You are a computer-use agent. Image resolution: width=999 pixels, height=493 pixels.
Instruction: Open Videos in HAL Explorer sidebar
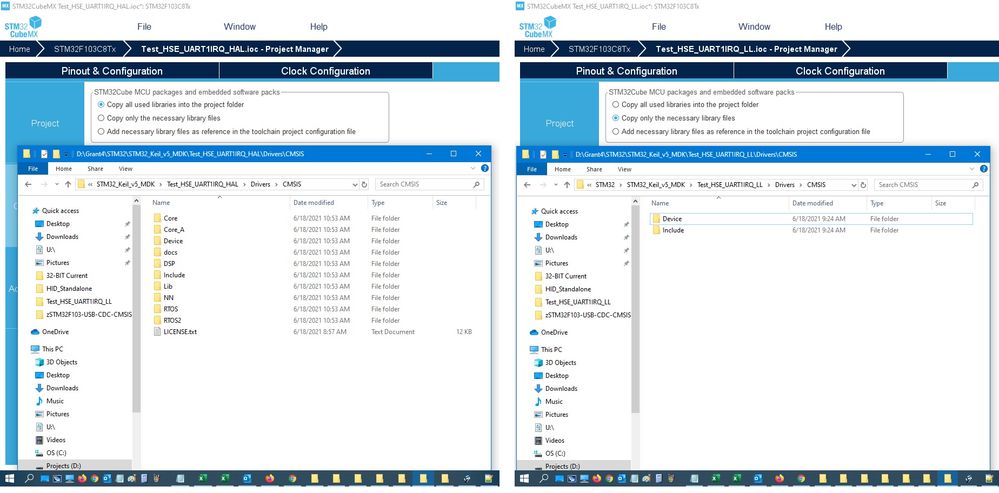(50, 439)
